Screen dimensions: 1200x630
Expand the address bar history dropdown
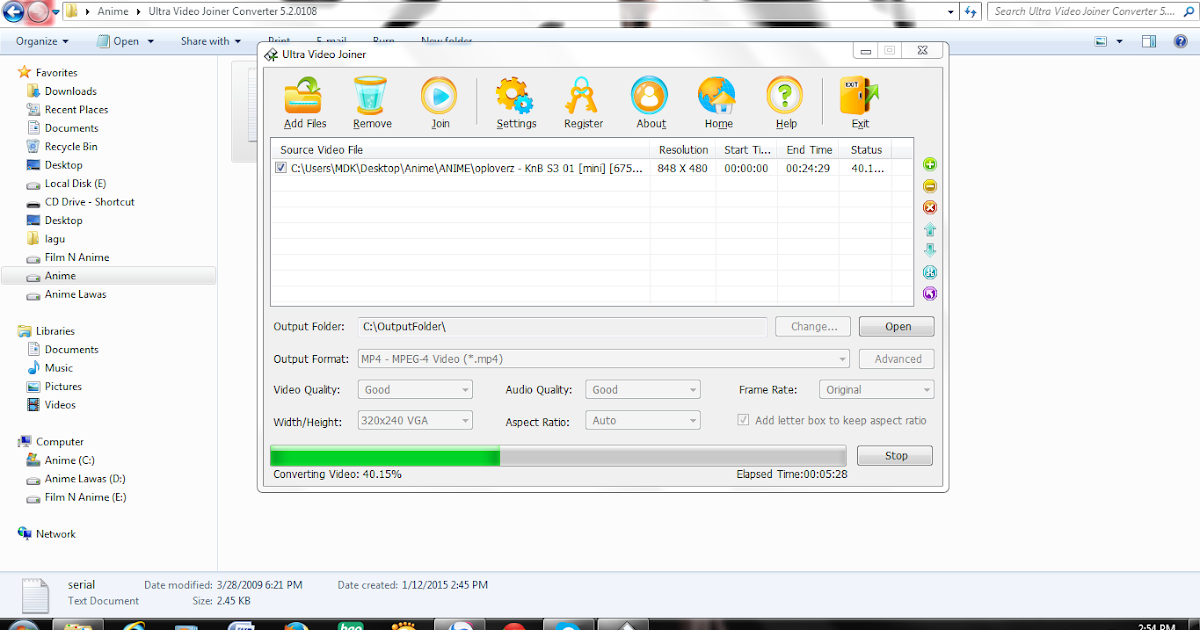pos(949,12)
